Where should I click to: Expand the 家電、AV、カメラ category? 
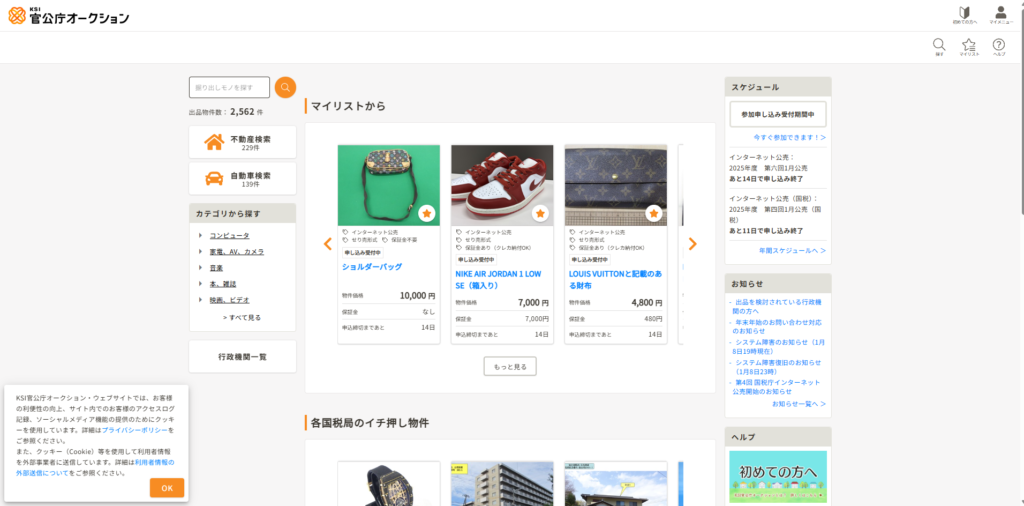pyautogui.click(x=236, y=251)
